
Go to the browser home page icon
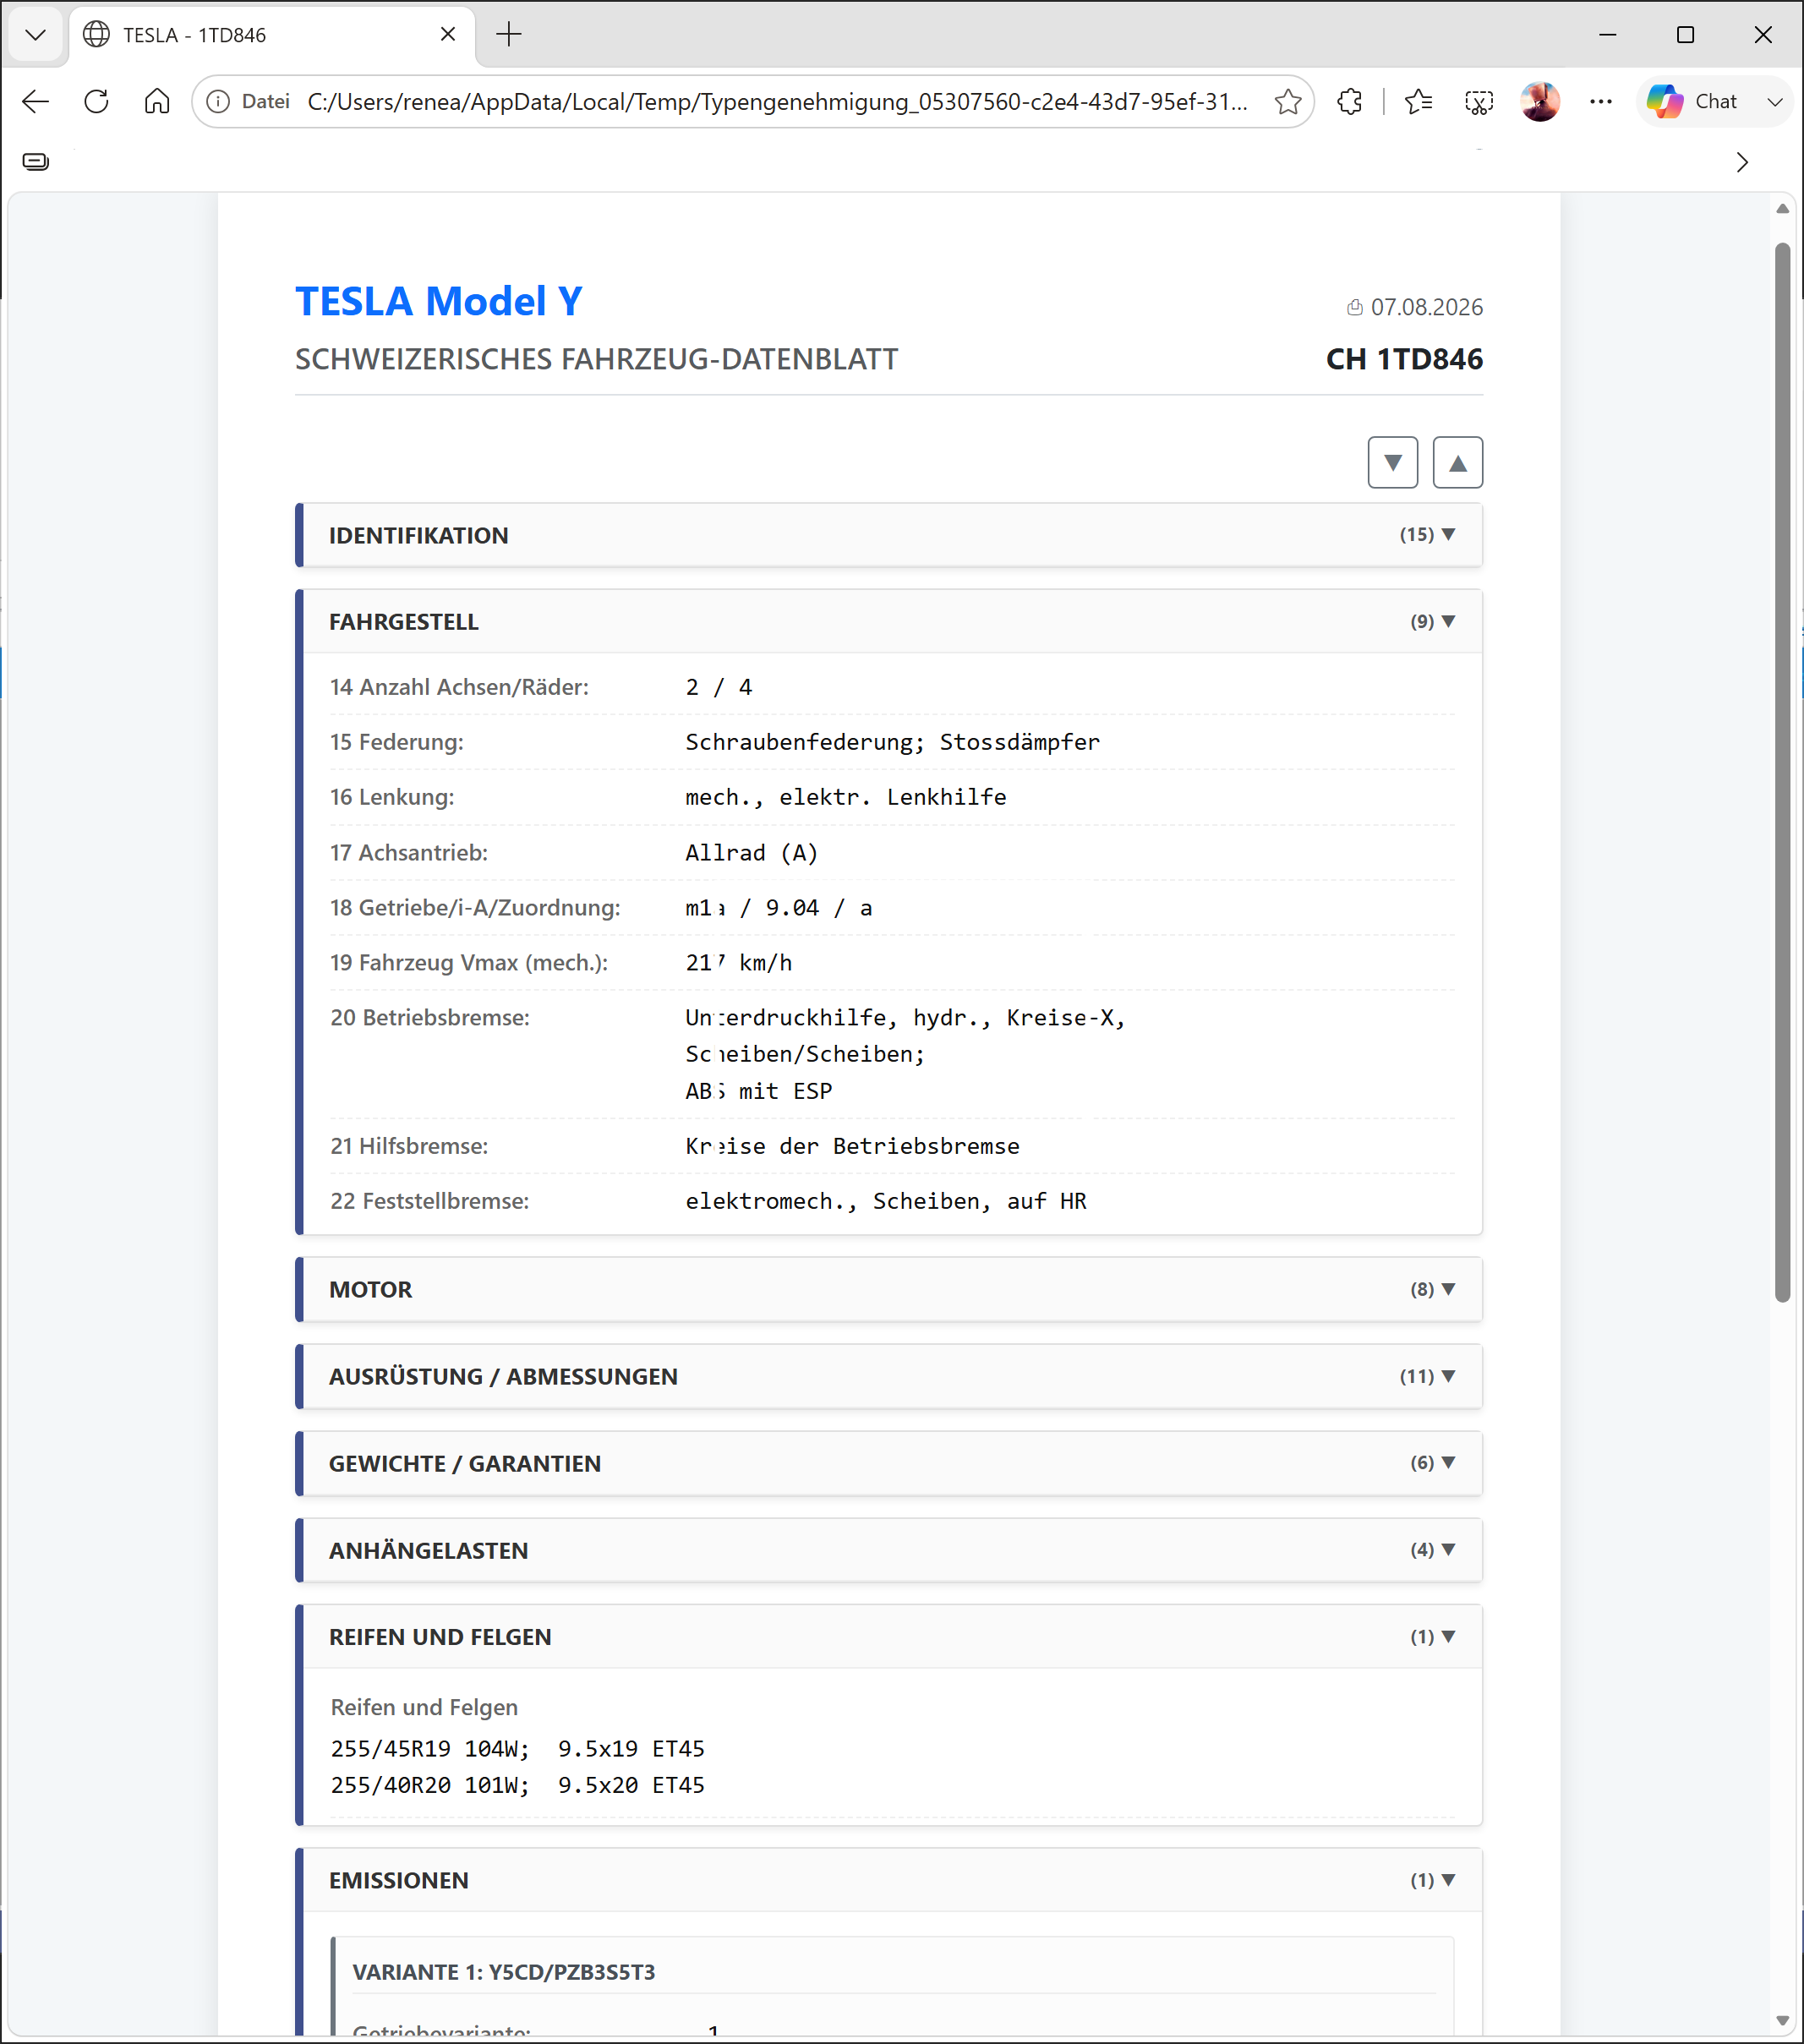[157, 101]
